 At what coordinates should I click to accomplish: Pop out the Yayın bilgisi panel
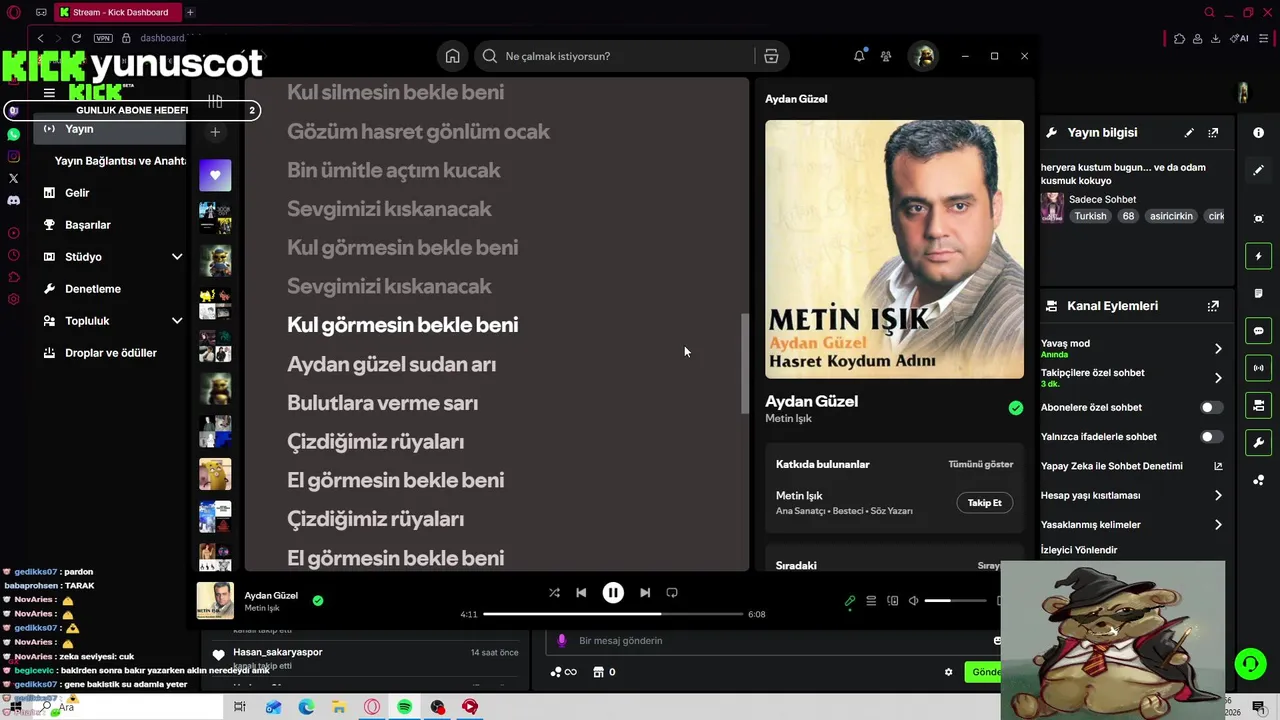click(1213, 132)
